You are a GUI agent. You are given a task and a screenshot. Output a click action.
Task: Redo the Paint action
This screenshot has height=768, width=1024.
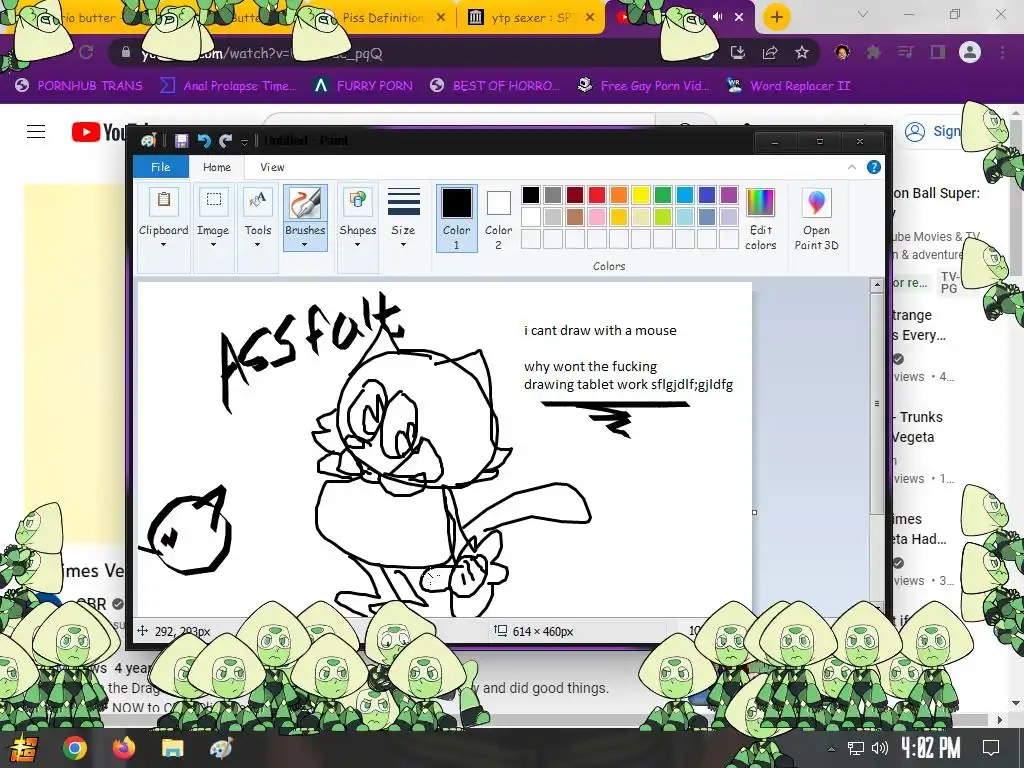point(226,140)
